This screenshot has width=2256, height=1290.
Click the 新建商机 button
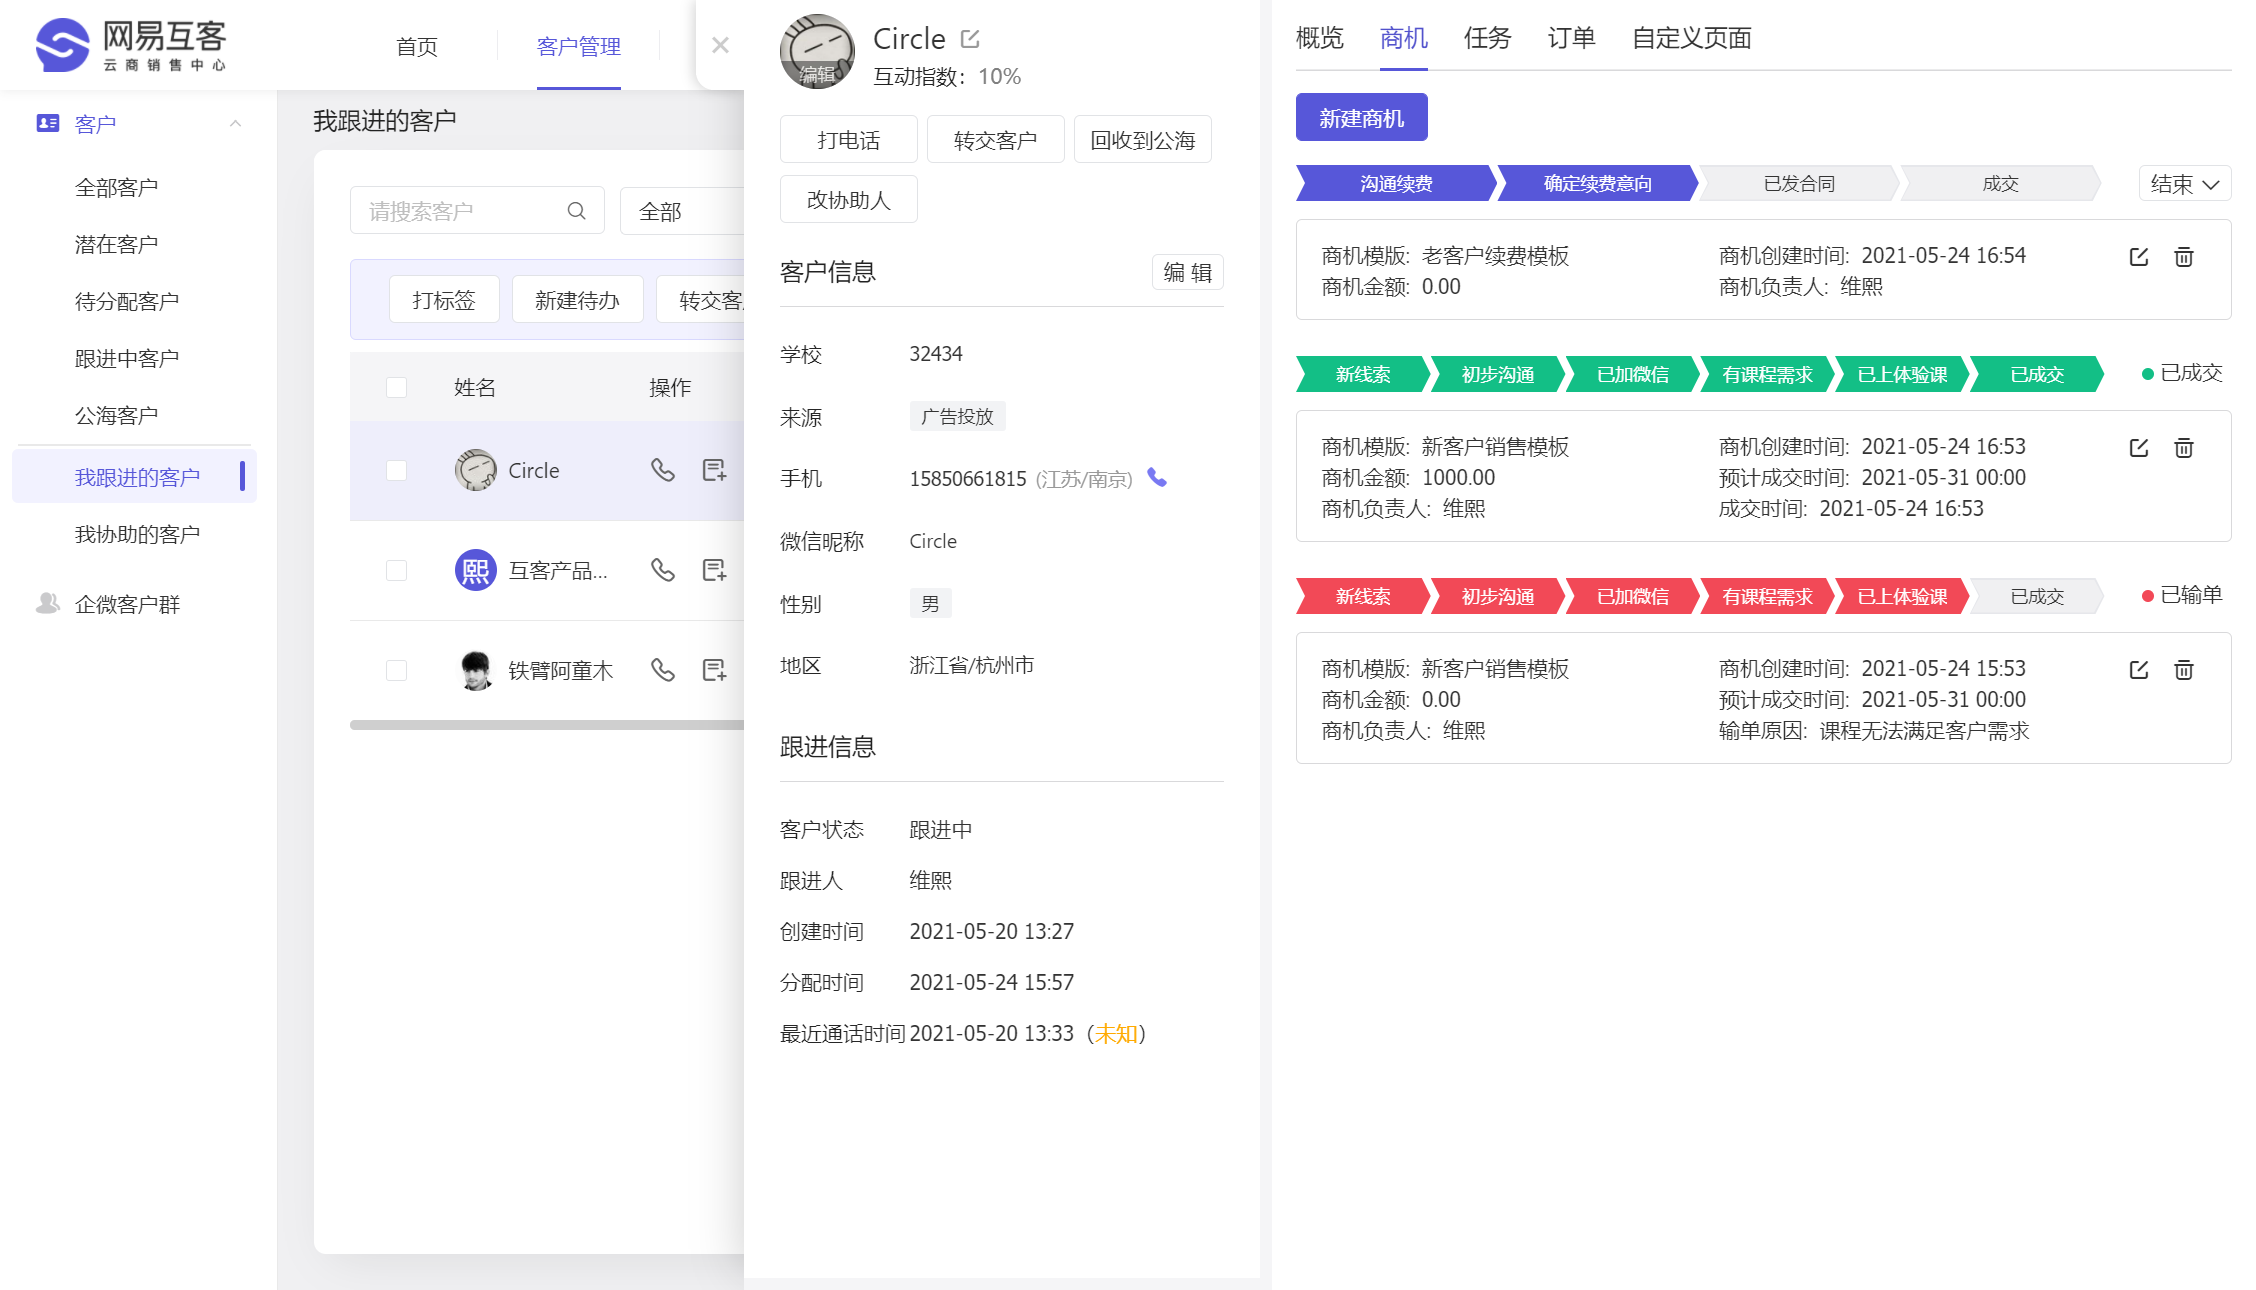[1361, 118]
